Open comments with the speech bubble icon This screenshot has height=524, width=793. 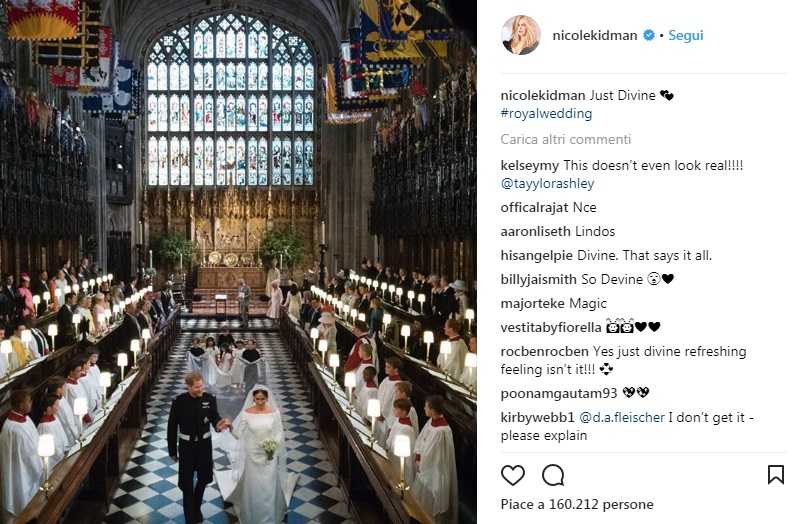(553, 475)
